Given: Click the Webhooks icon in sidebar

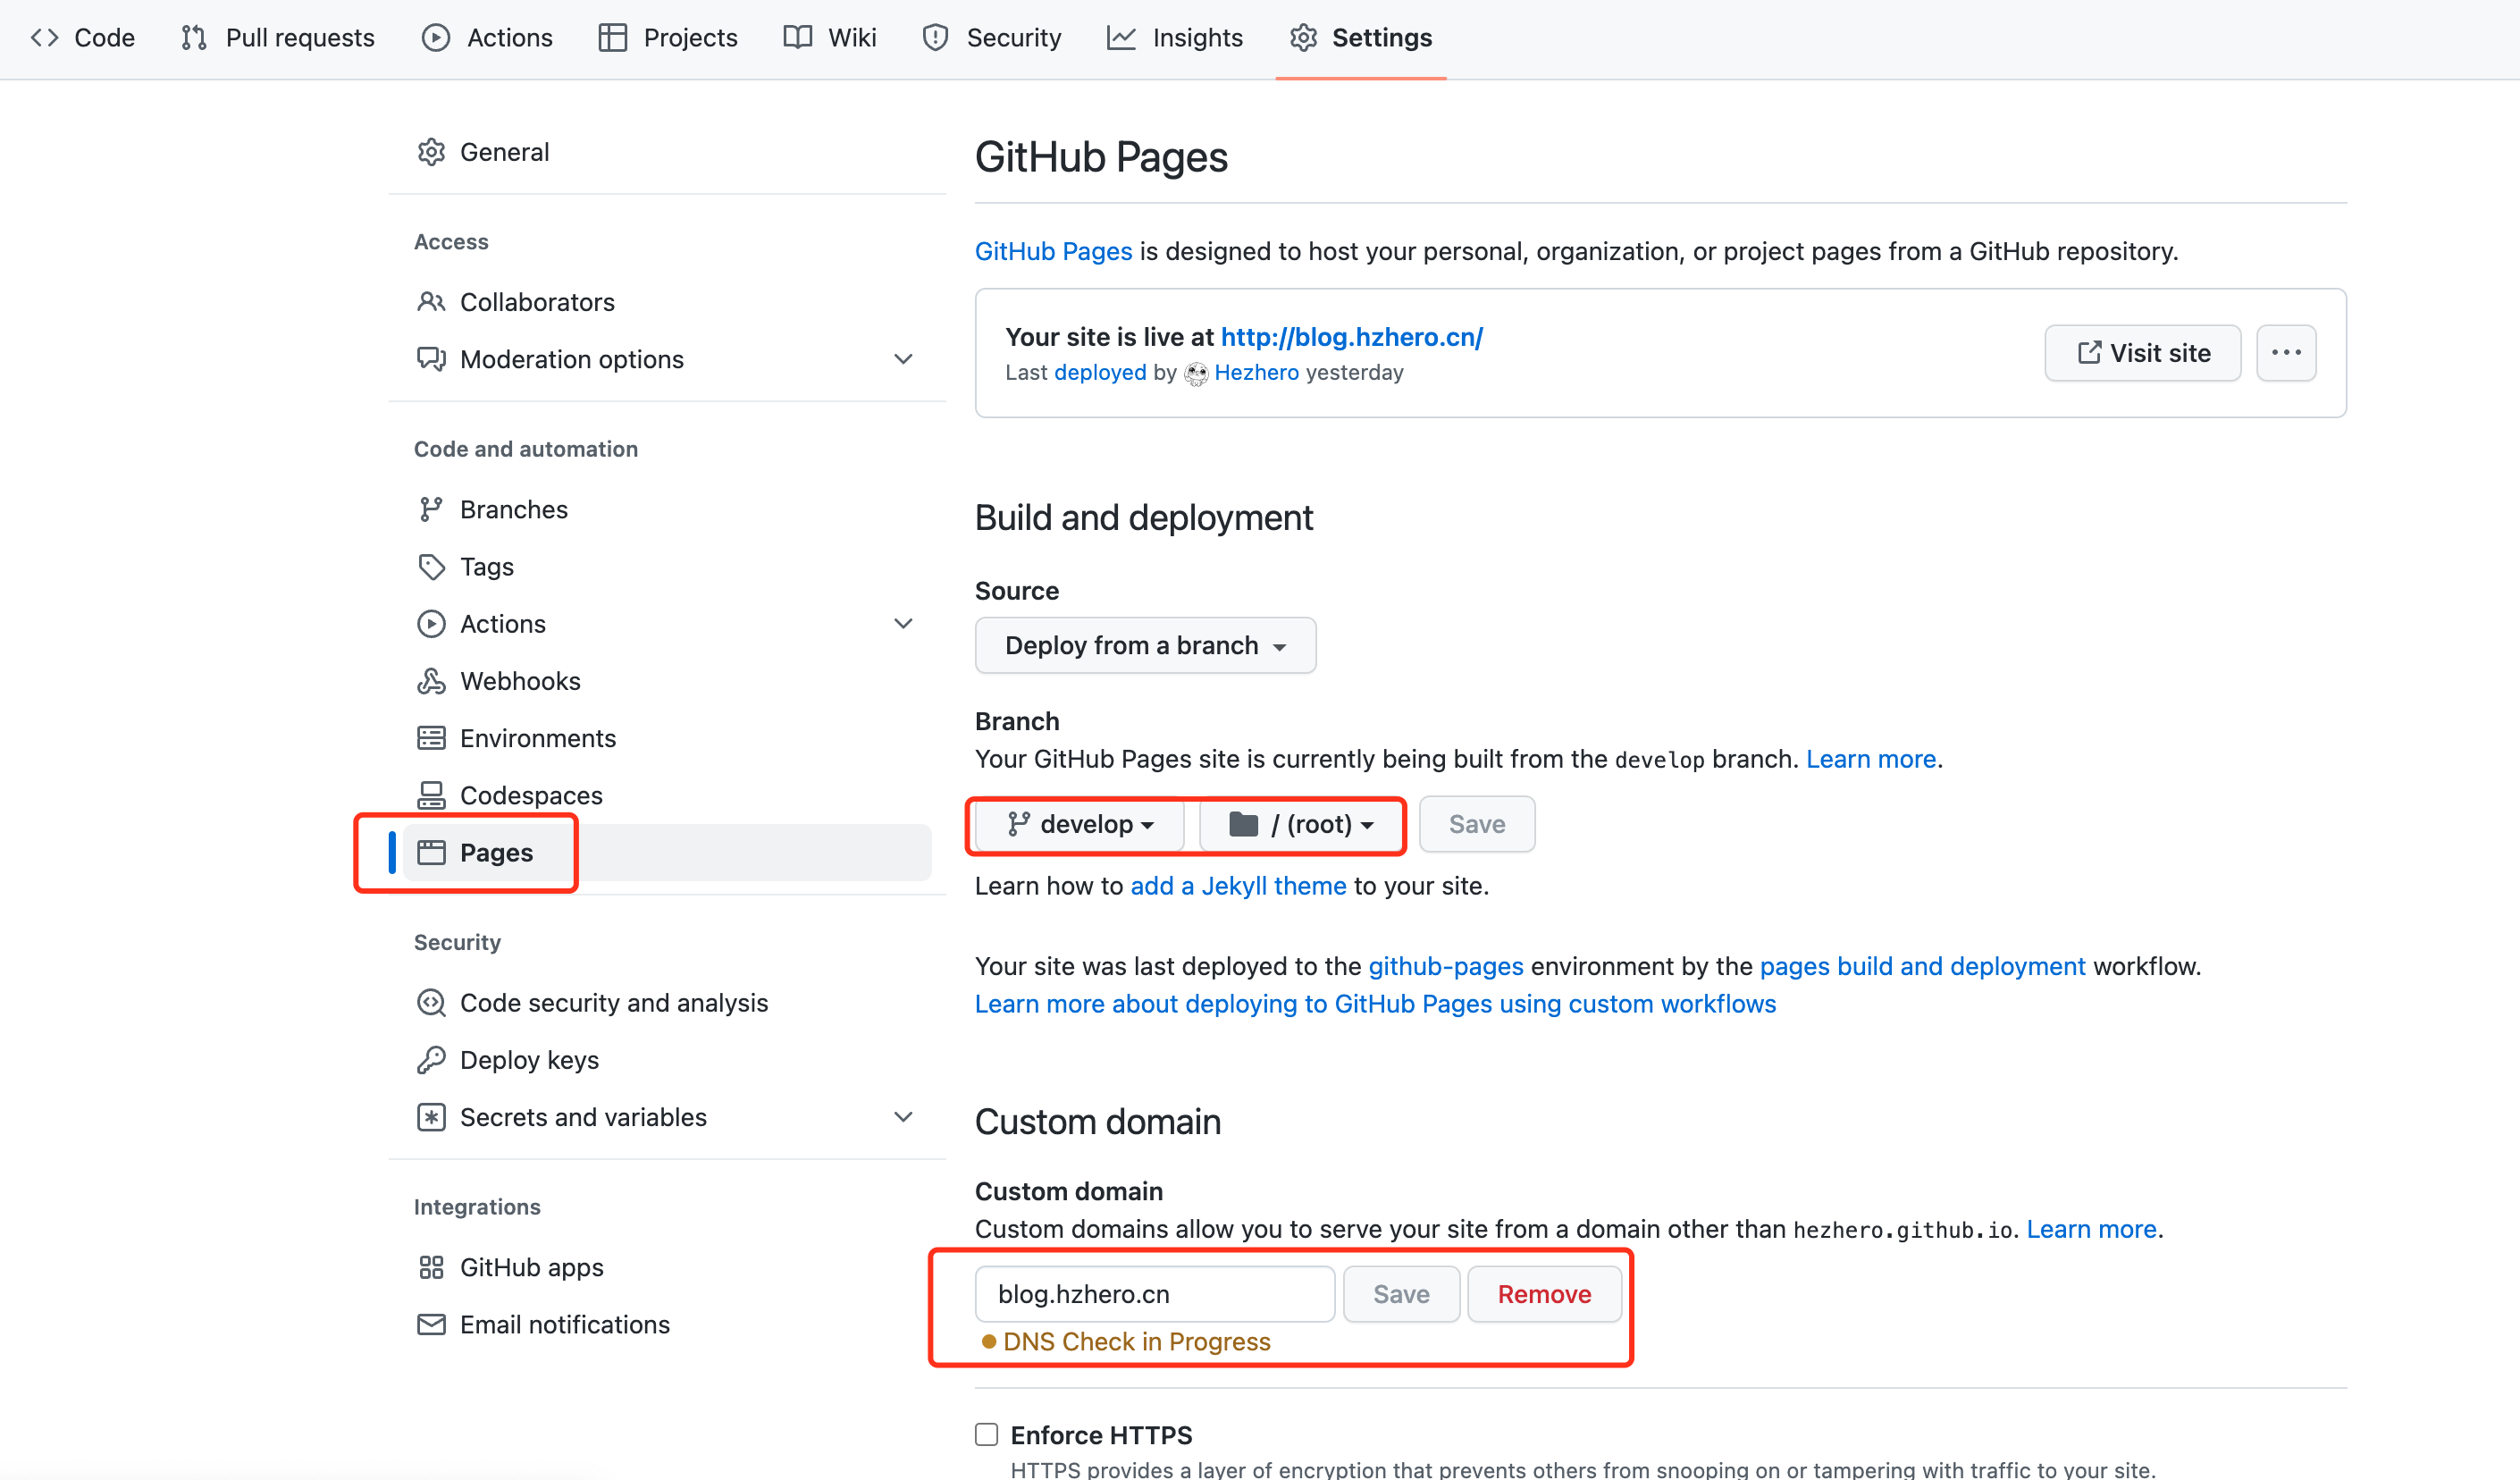Looking at the screenshot, I should 431,681.
